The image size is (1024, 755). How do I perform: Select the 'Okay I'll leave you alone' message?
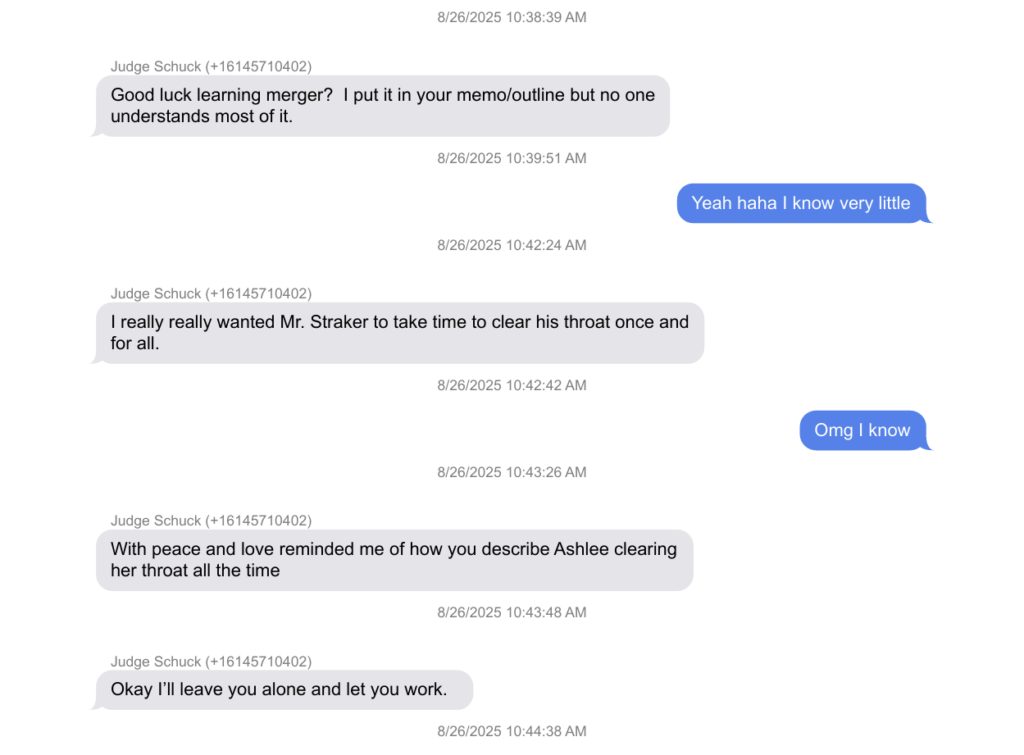tap(284, 690)
